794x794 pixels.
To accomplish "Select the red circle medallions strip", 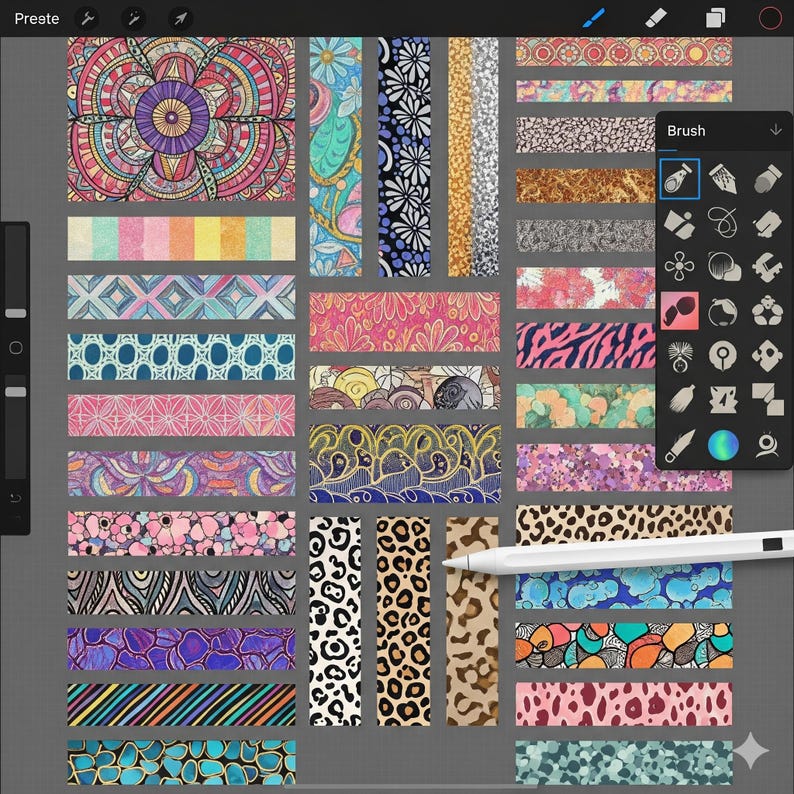I will click(x=624, y=52).
